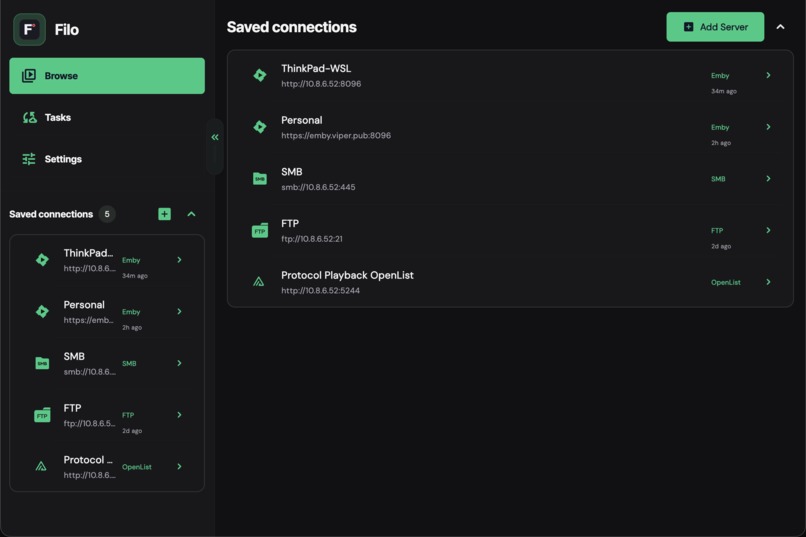This screenshot has height=537, width=806.
Task: Click the sidebar Protocol OpenList icon
Action: 41,466
